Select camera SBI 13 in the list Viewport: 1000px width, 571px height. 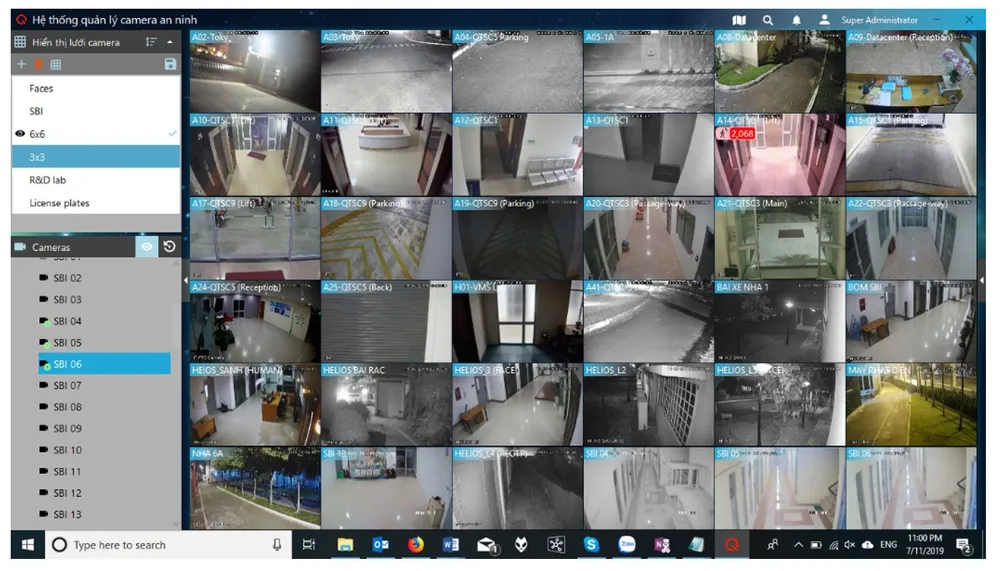click(104, 515)
